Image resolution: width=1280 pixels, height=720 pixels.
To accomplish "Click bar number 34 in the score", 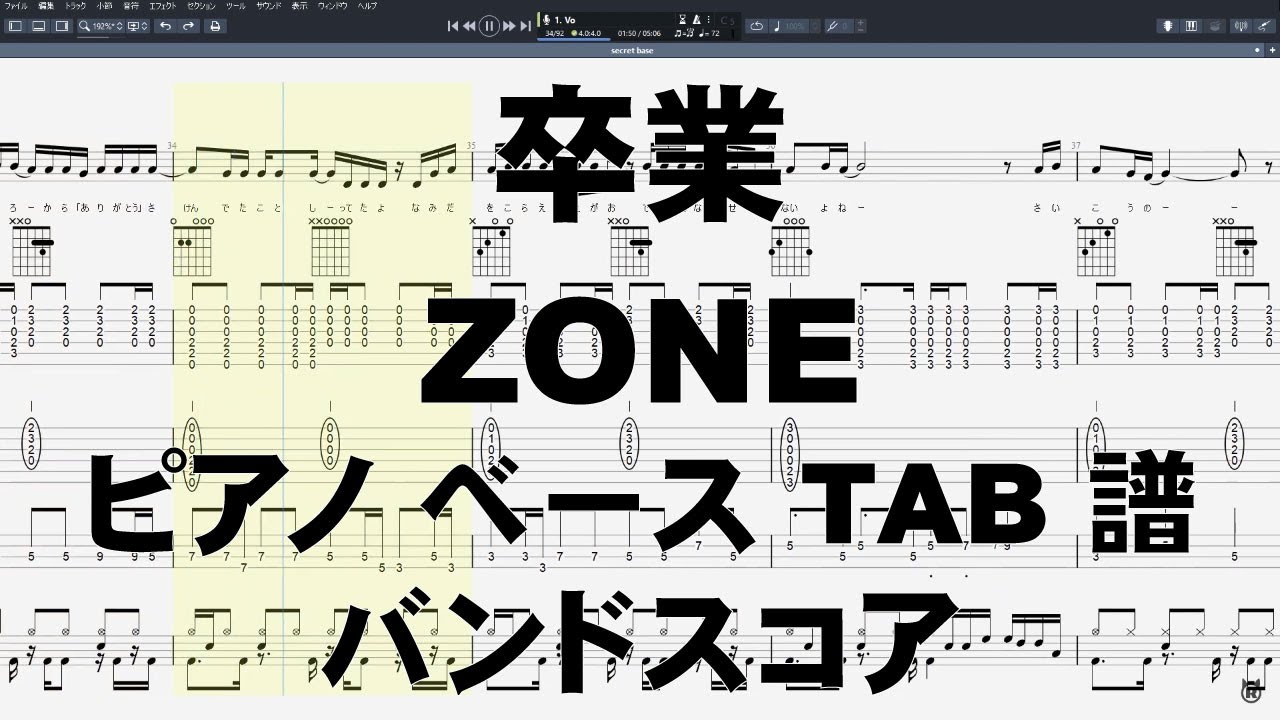I will 172,145.
